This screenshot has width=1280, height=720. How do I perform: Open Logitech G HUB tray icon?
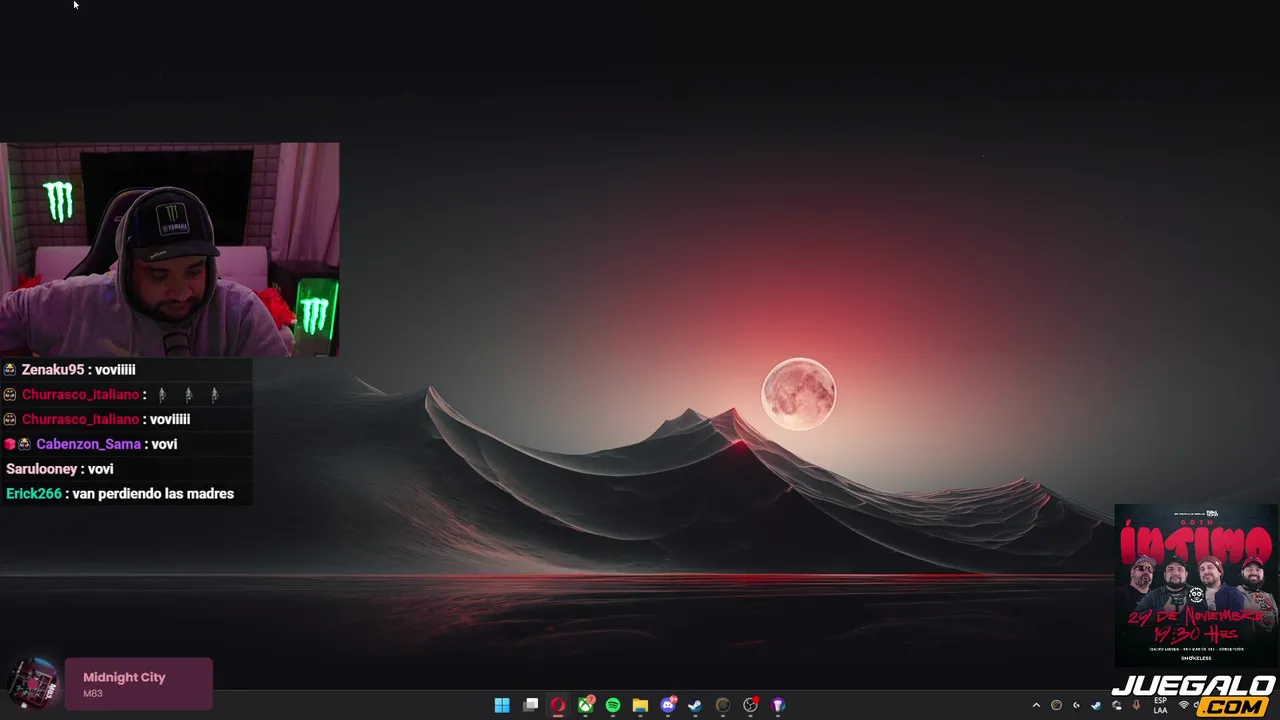[1076, 705]
